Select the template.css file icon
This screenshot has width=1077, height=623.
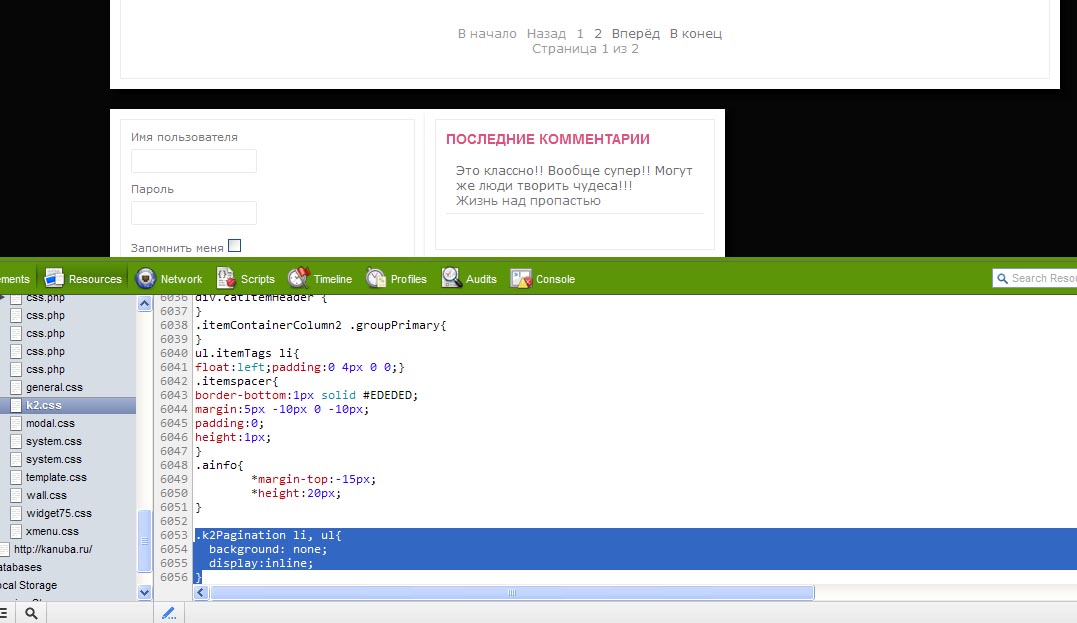[x=16, y=477]
